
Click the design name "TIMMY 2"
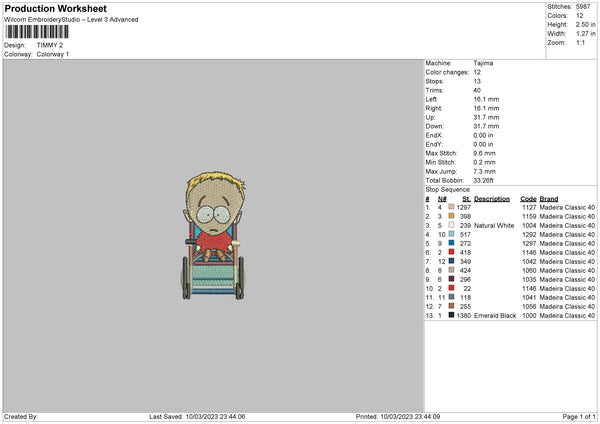tap(50, 45)
